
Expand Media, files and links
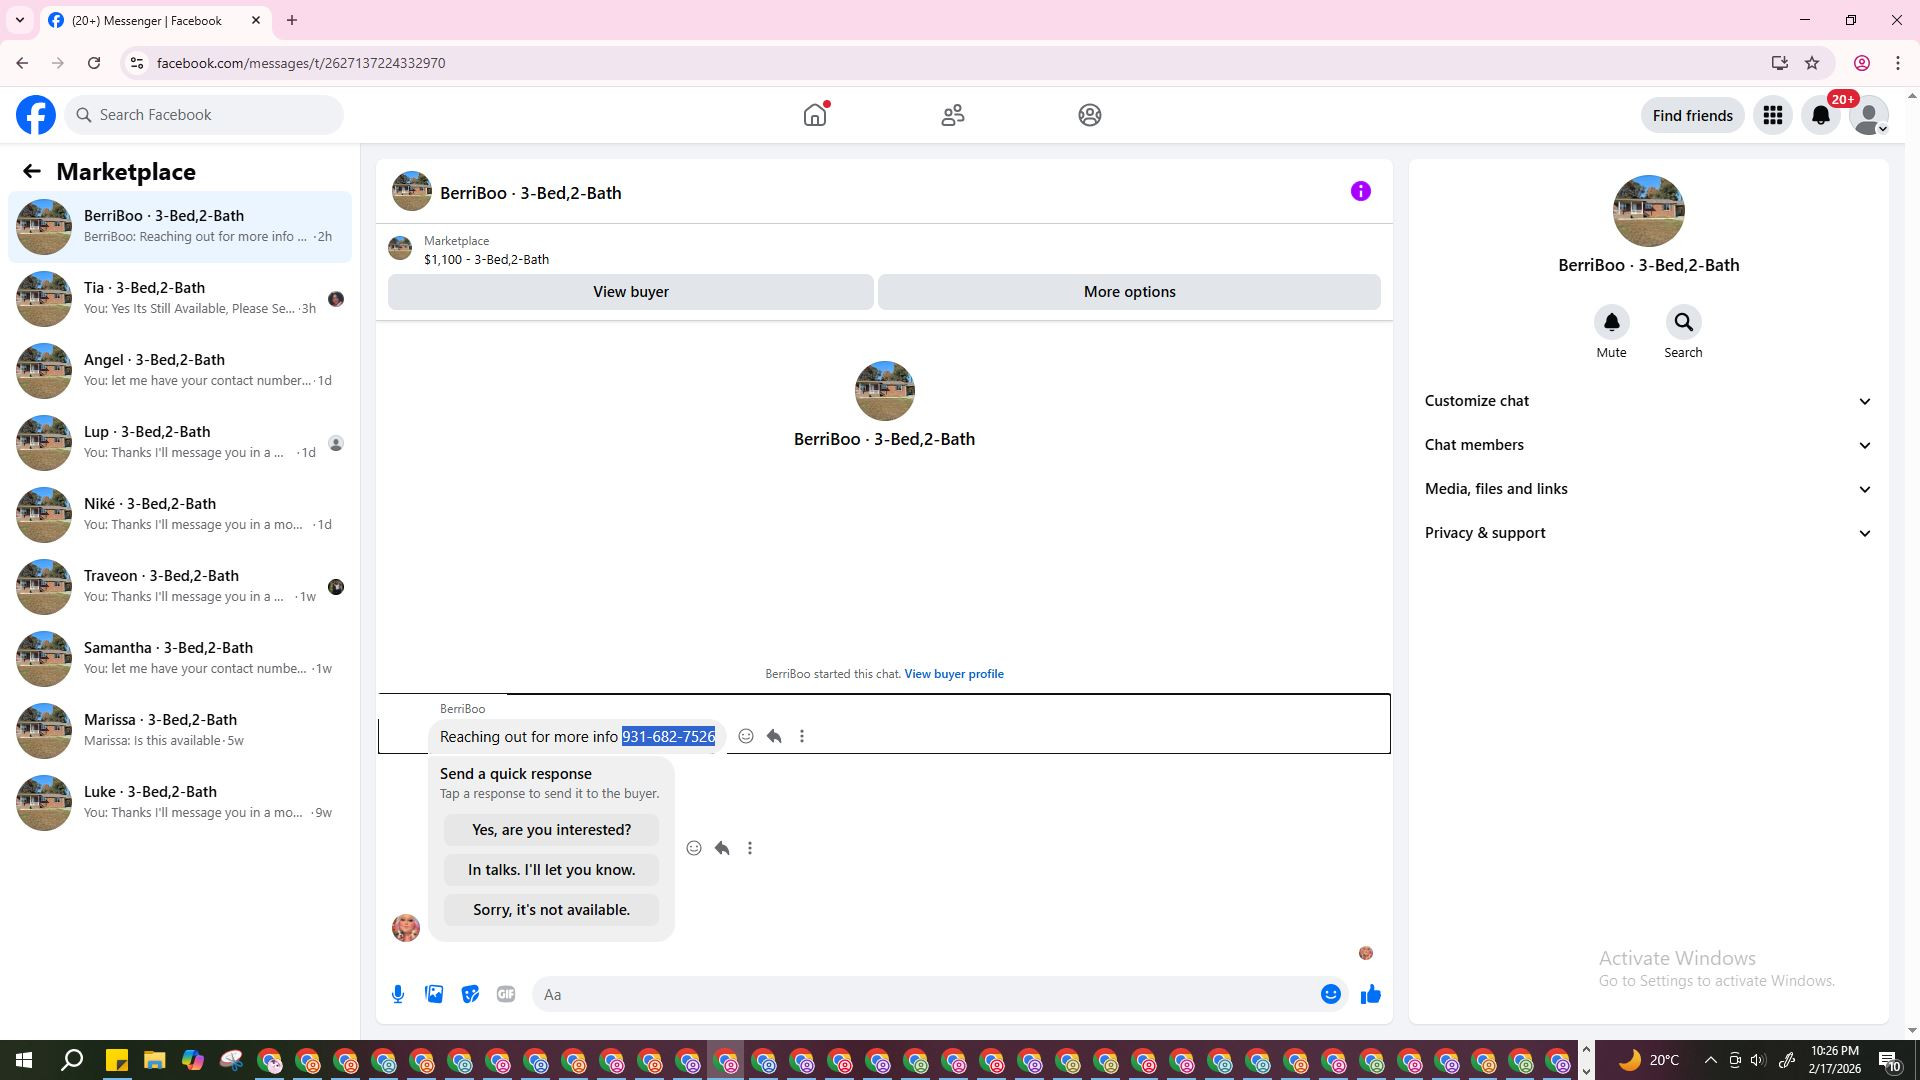(1647, 489)
